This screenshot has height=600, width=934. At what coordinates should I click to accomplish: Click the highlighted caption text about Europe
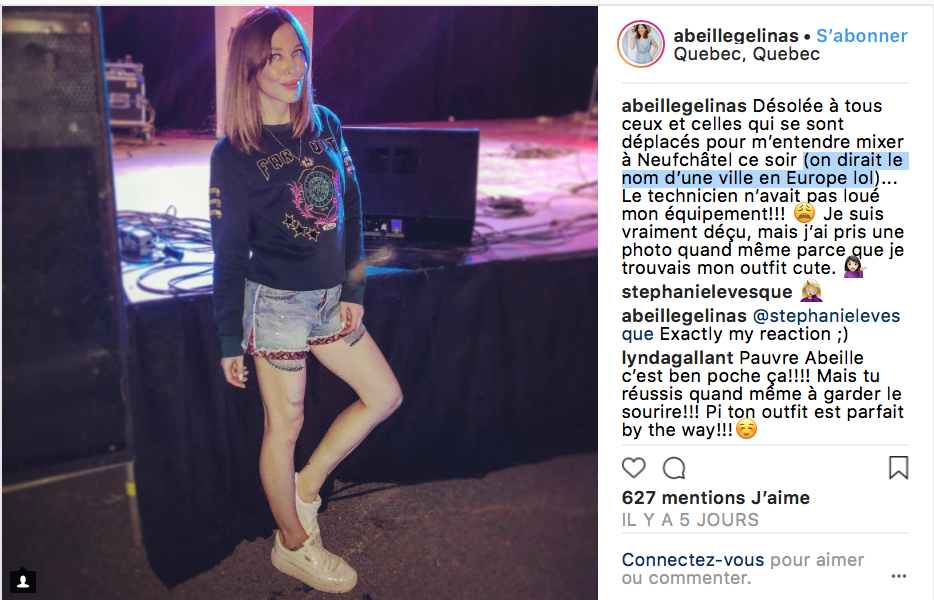click(x=765, y=169)
